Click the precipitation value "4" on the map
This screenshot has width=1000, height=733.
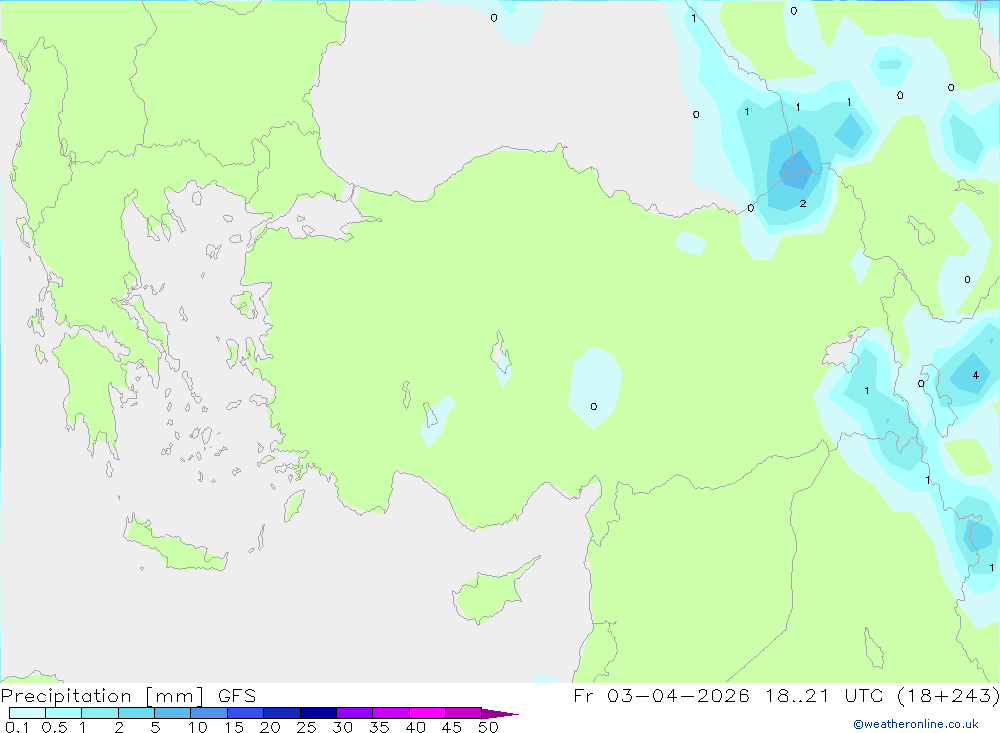(x=975, y=375)
